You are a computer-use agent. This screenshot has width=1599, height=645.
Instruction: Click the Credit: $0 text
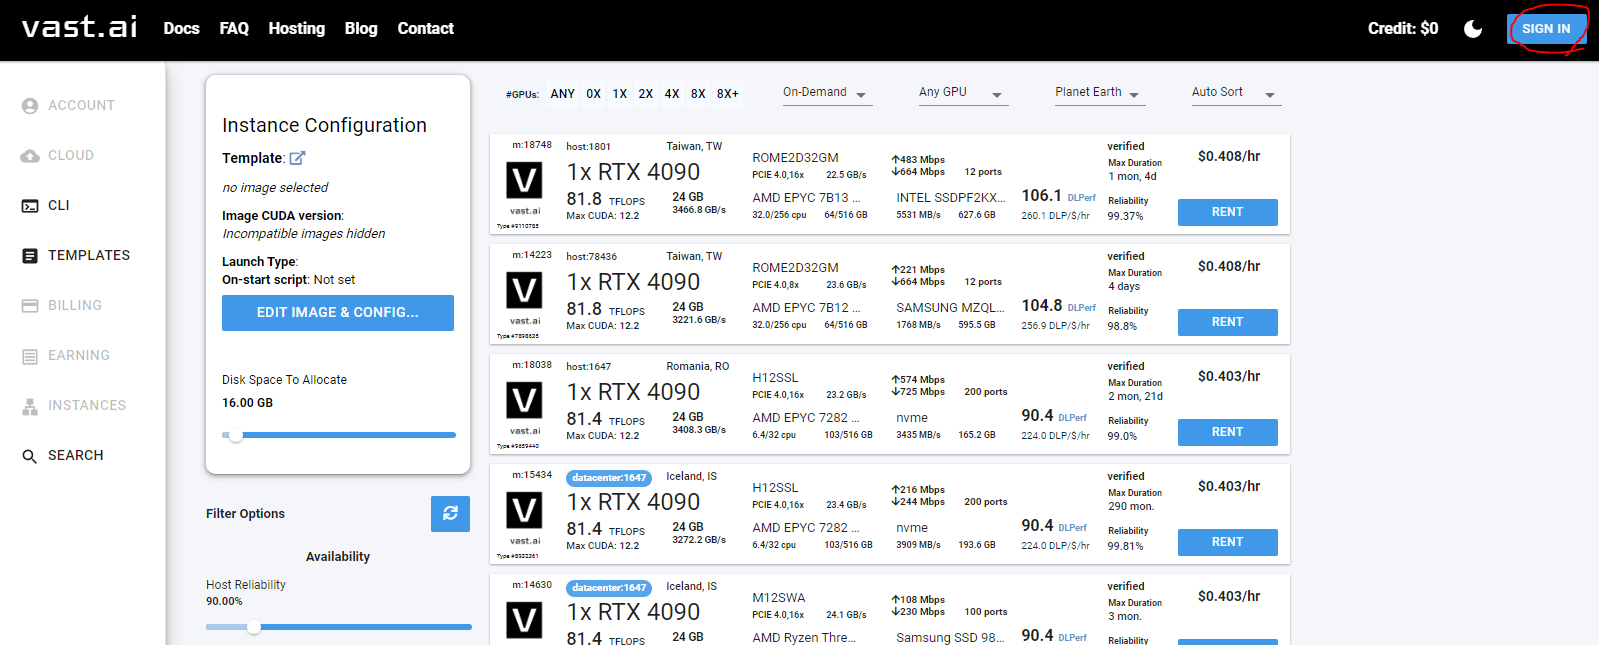(1403, 28)
